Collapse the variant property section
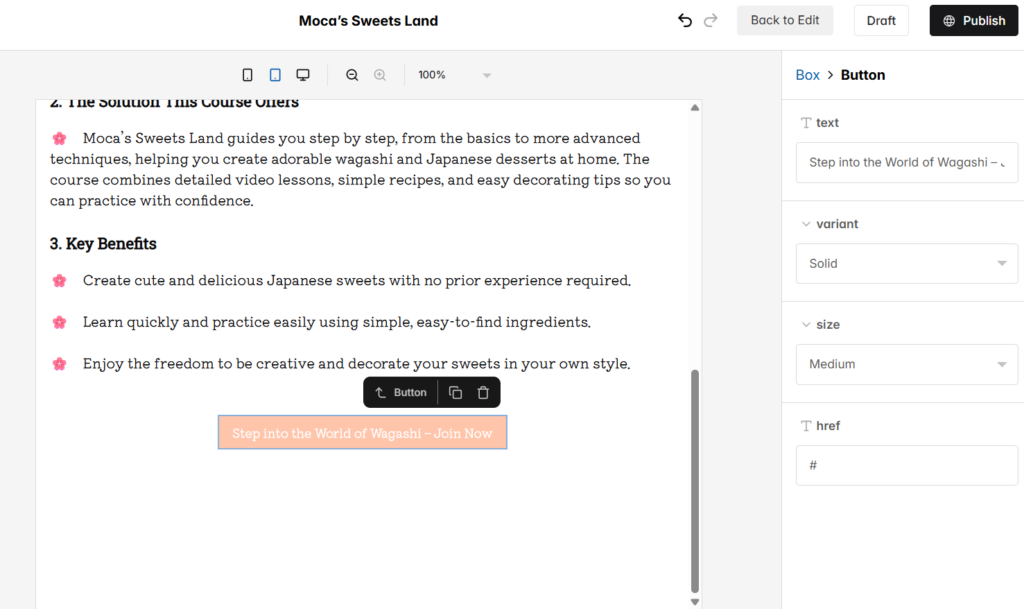1024x609 pixels. 807,224
